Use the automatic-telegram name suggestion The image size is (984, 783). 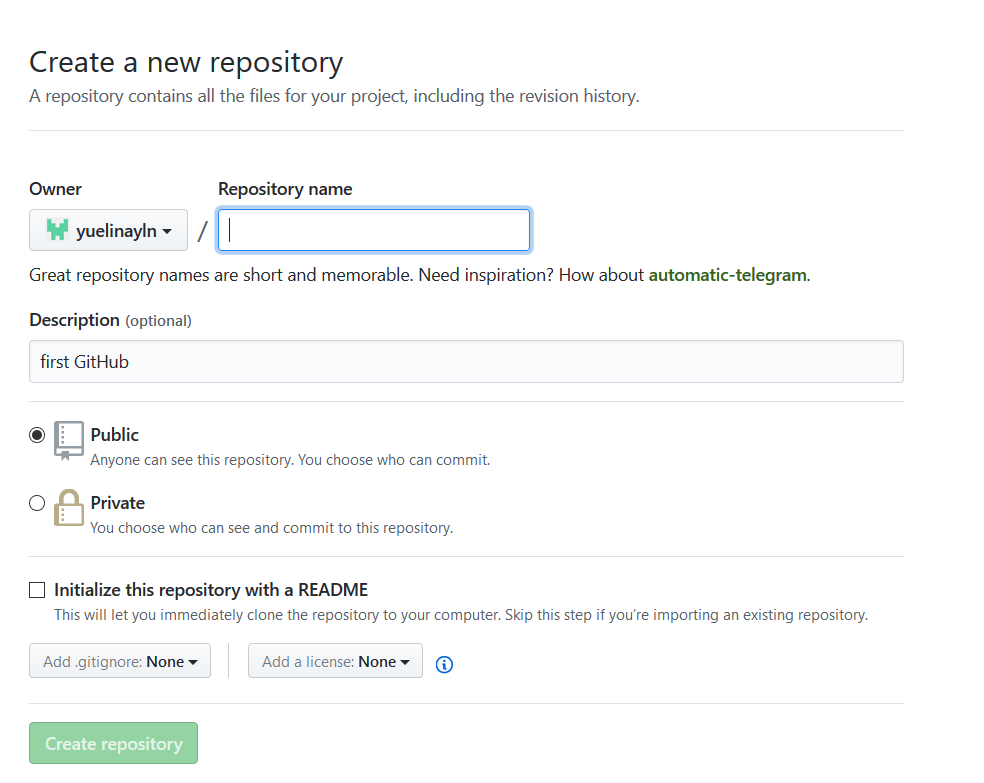click(x=727, y=275)
